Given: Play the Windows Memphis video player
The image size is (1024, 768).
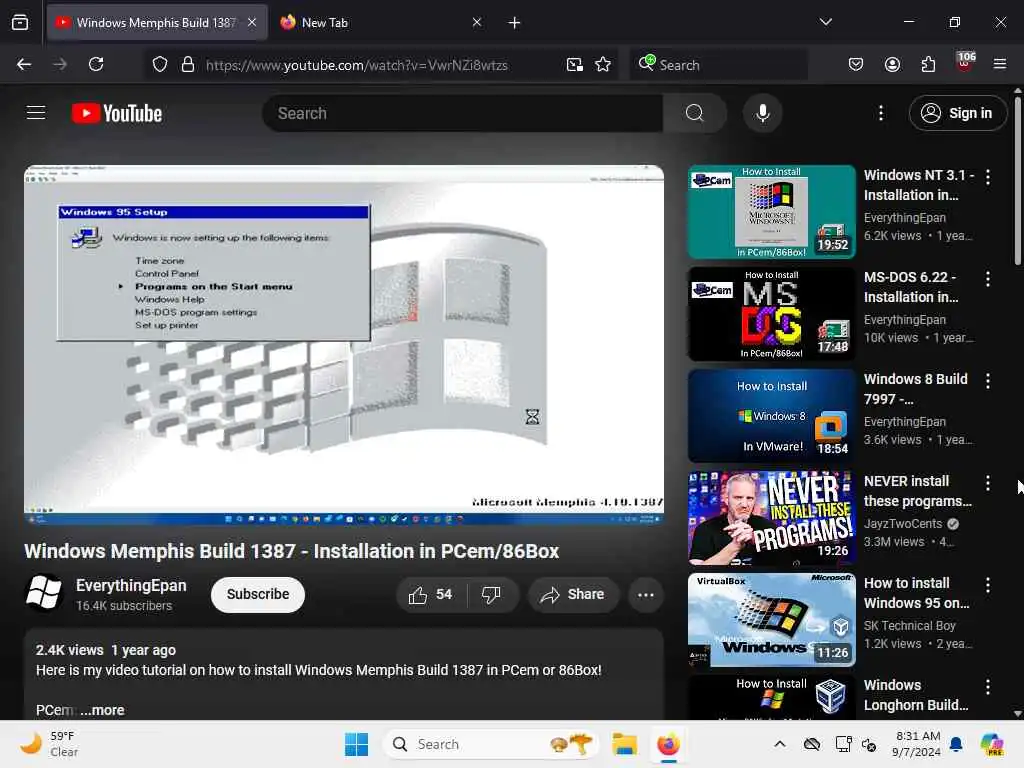Looking at the screenshot, I should (x=344, y=345).
